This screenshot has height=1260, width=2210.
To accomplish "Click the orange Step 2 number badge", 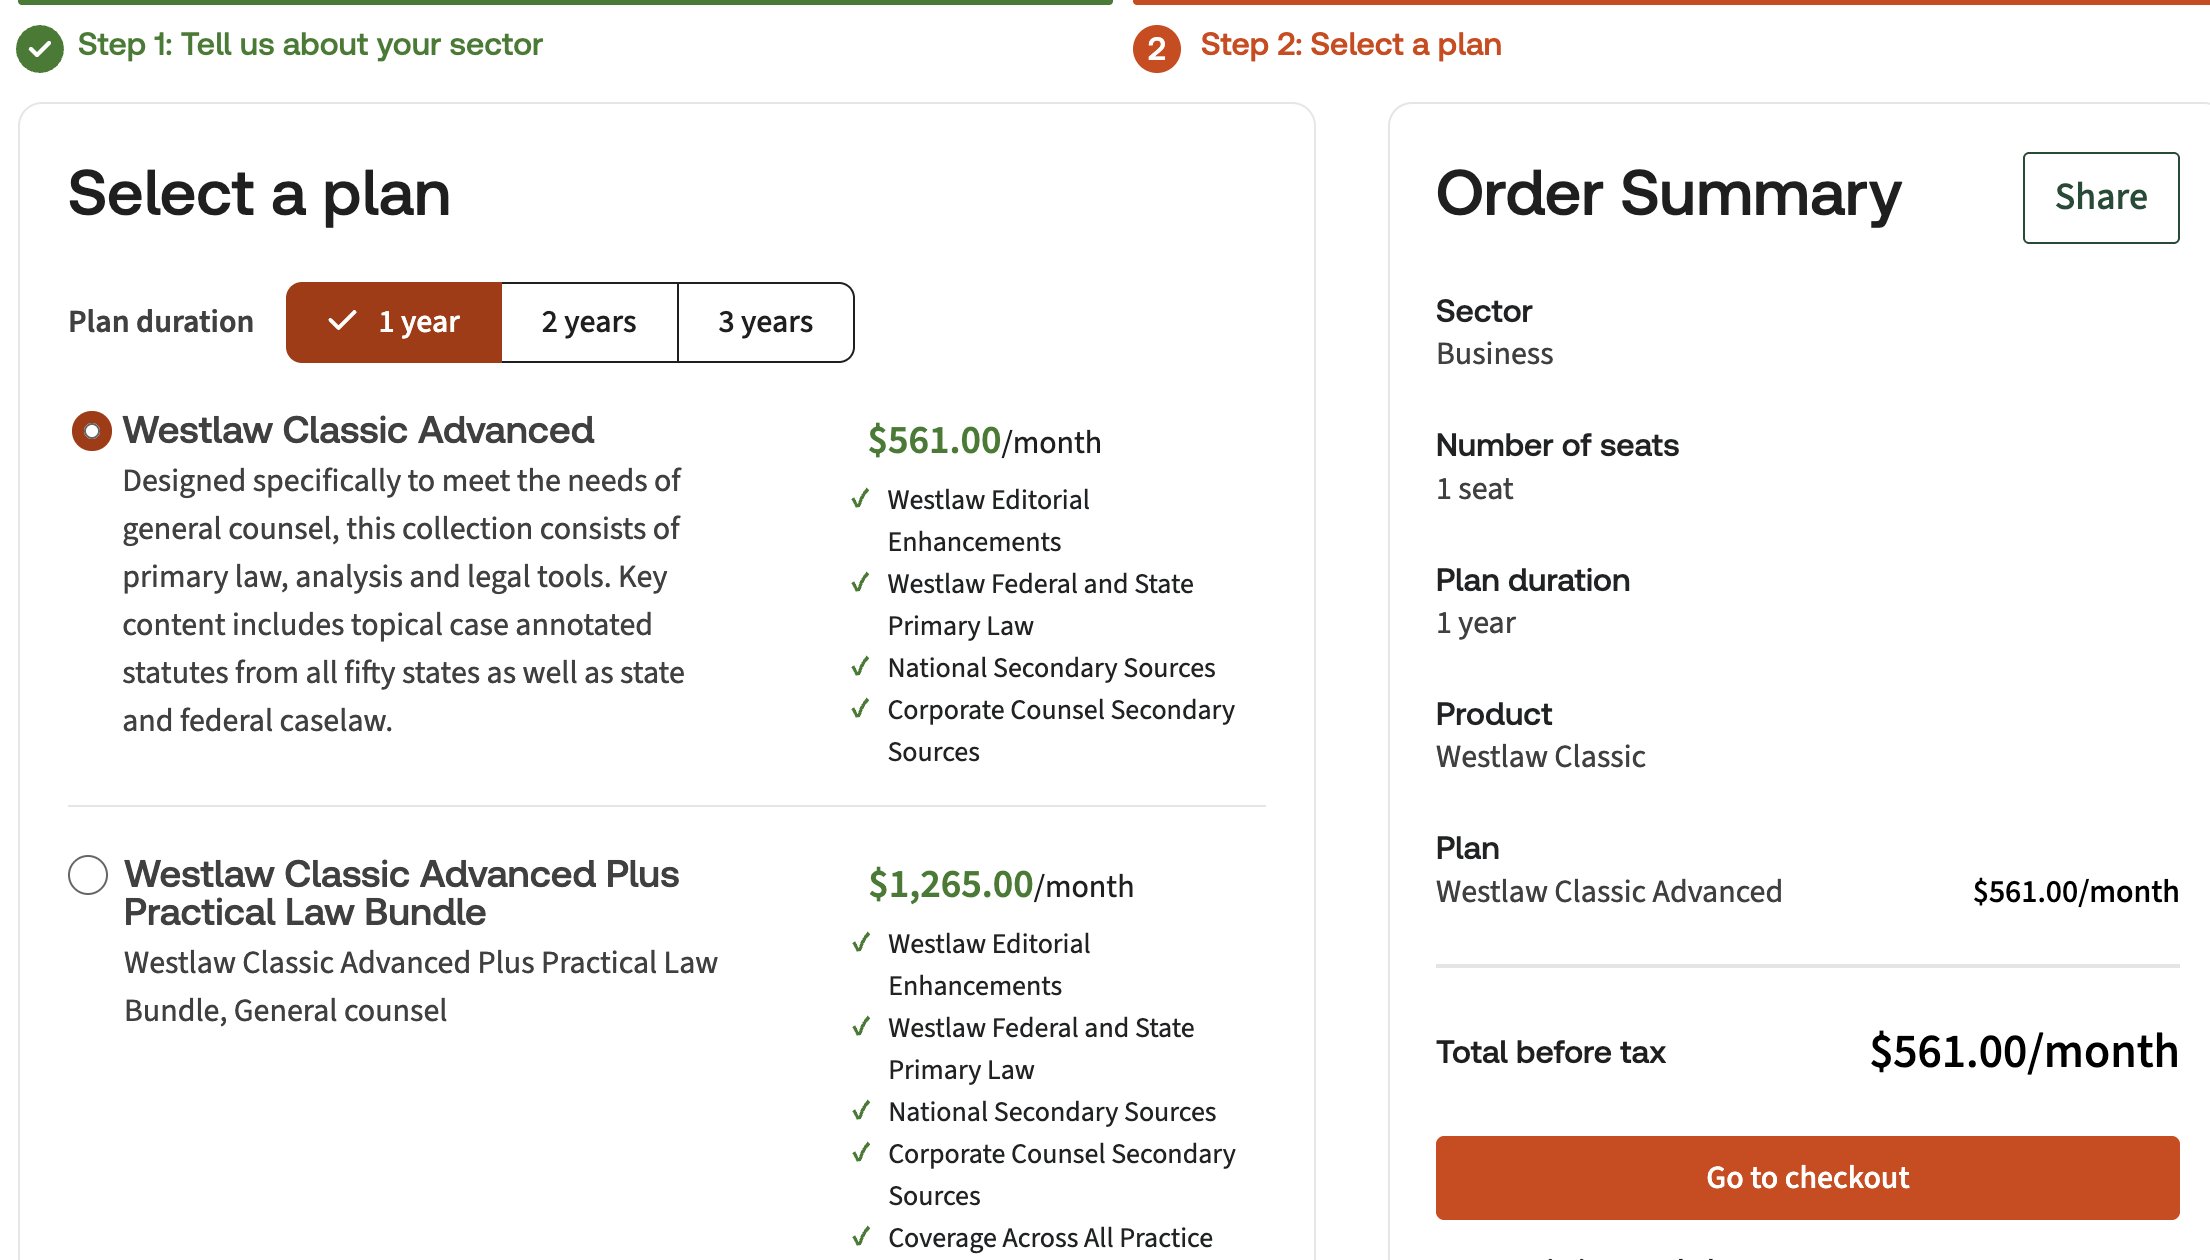I will (1156, 48).
